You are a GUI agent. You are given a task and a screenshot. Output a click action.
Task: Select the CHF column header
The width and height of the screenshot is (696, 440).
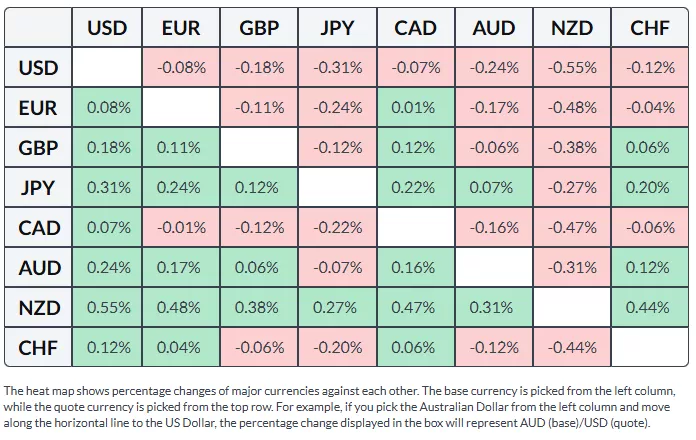[650, 29]
